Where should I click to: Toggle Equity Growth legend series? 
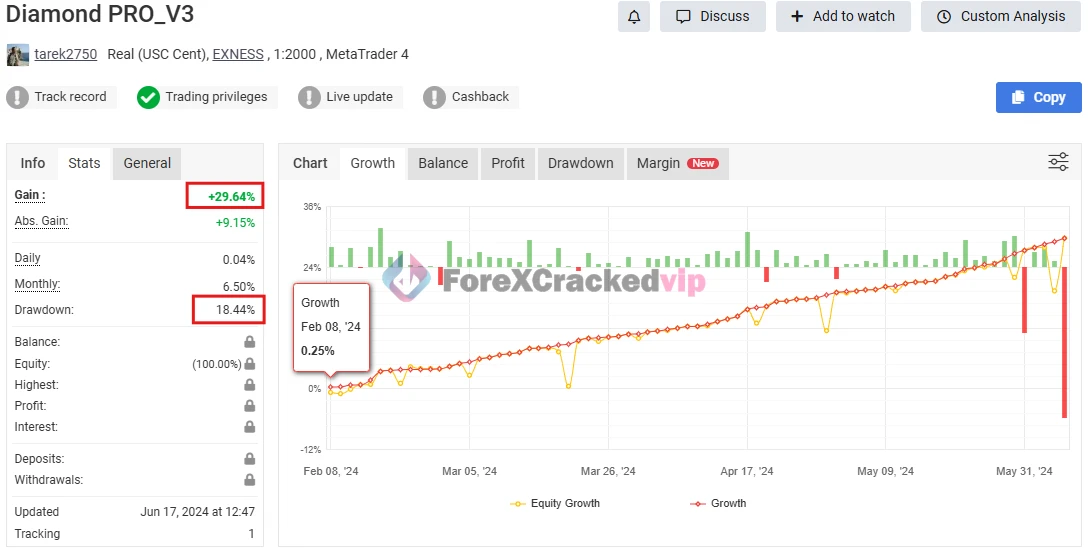[x=555, y=503]
